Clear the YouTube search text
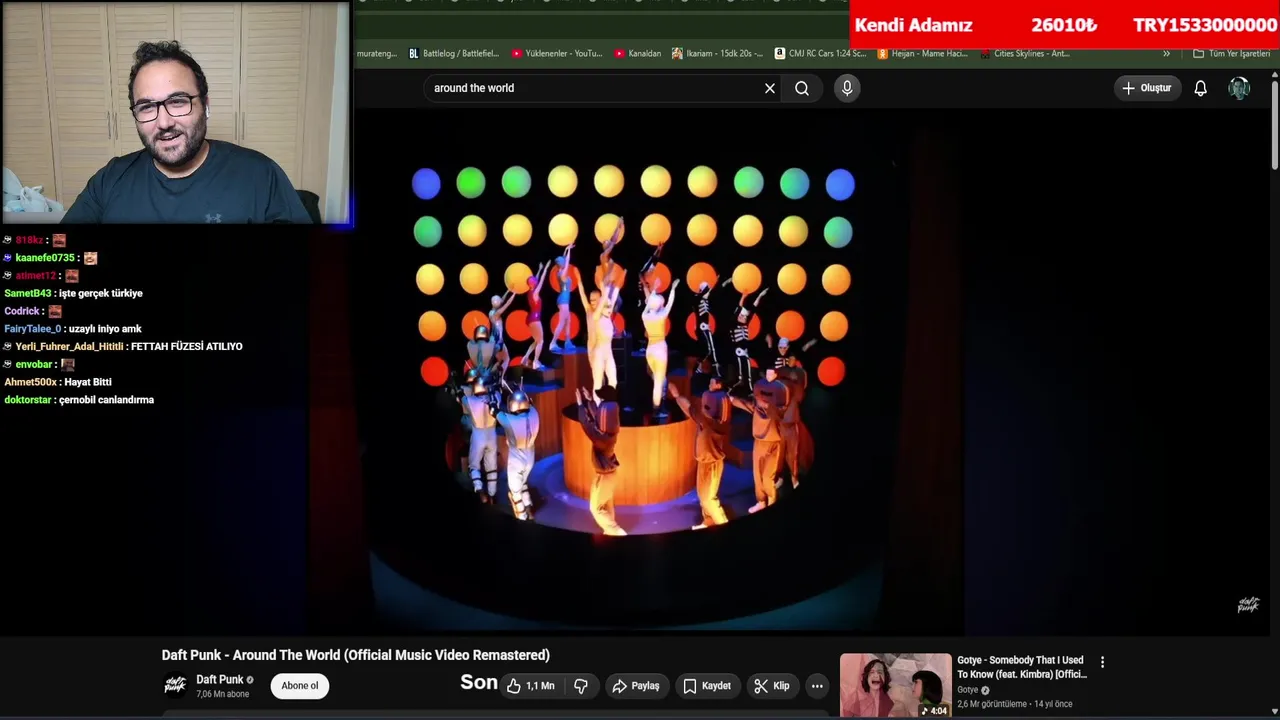This screenshot has height=720, width=1280. 770,88
